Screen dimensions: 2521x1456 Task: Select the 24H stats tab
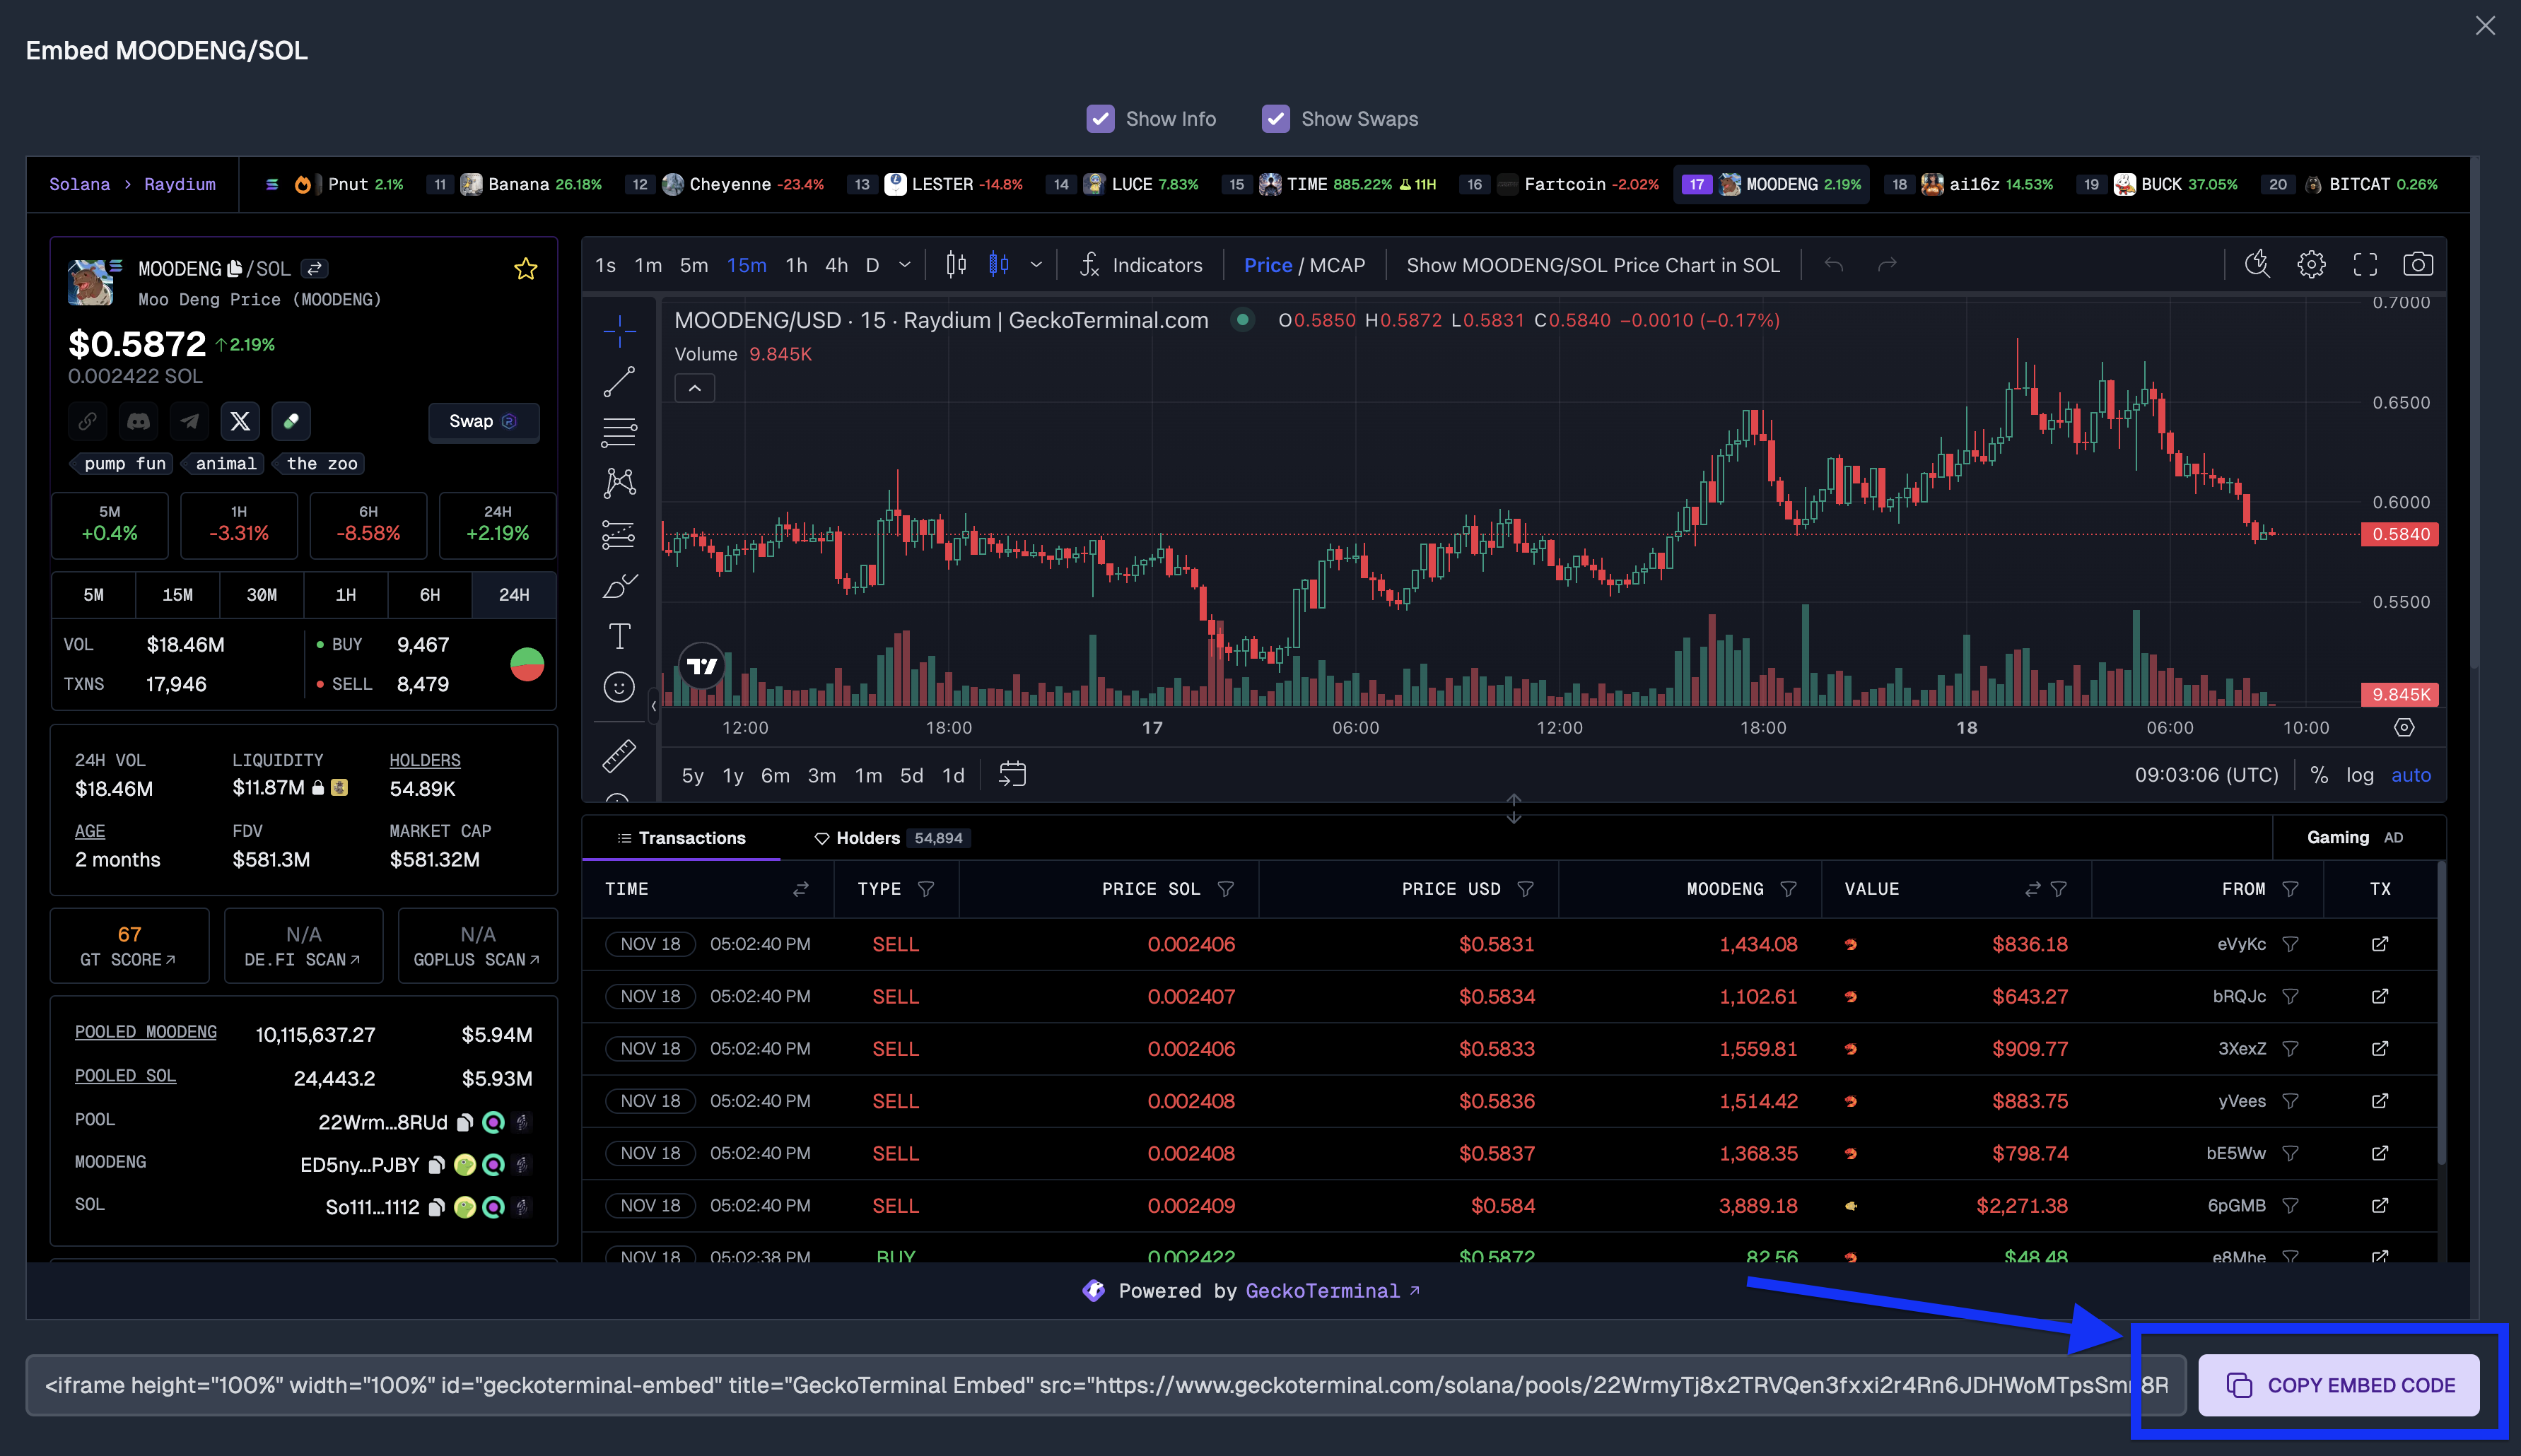pyautogui.click(x=514, y=595)
